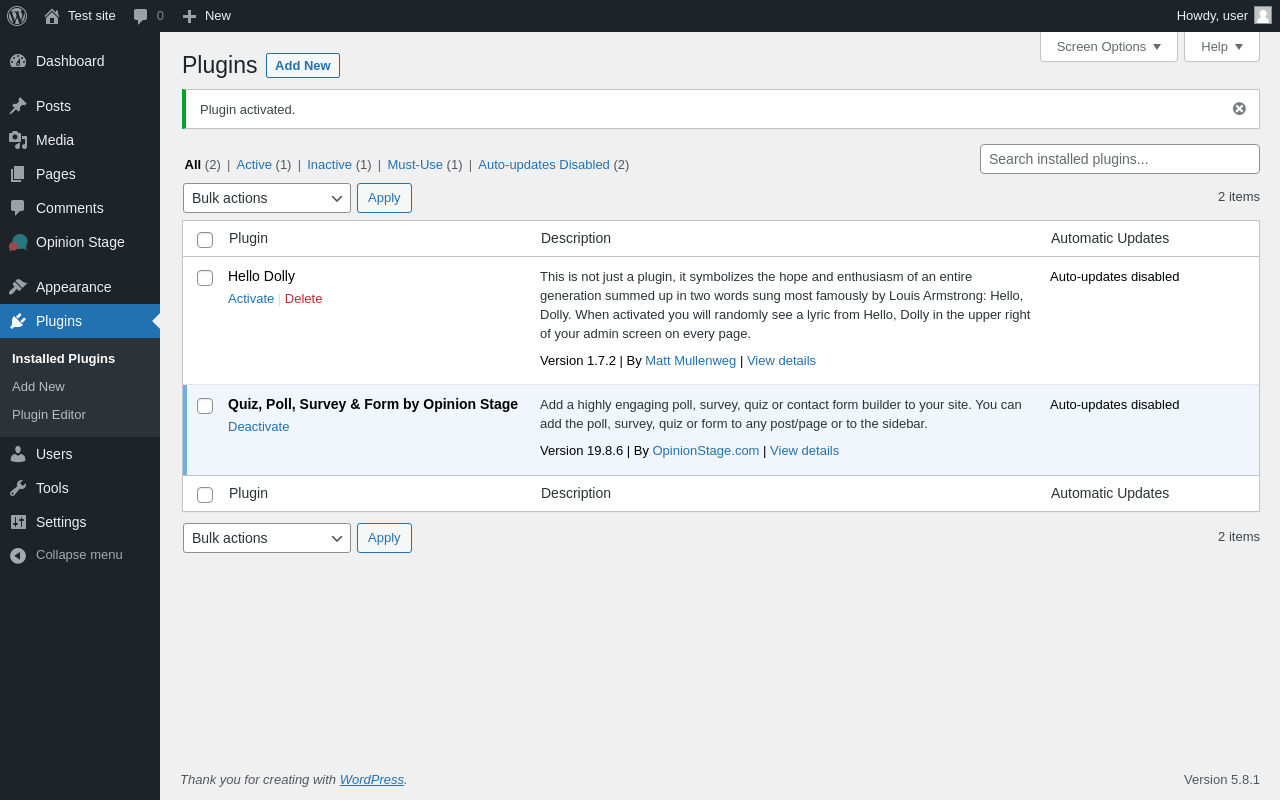Expand the Help panel

[1222, 46]
